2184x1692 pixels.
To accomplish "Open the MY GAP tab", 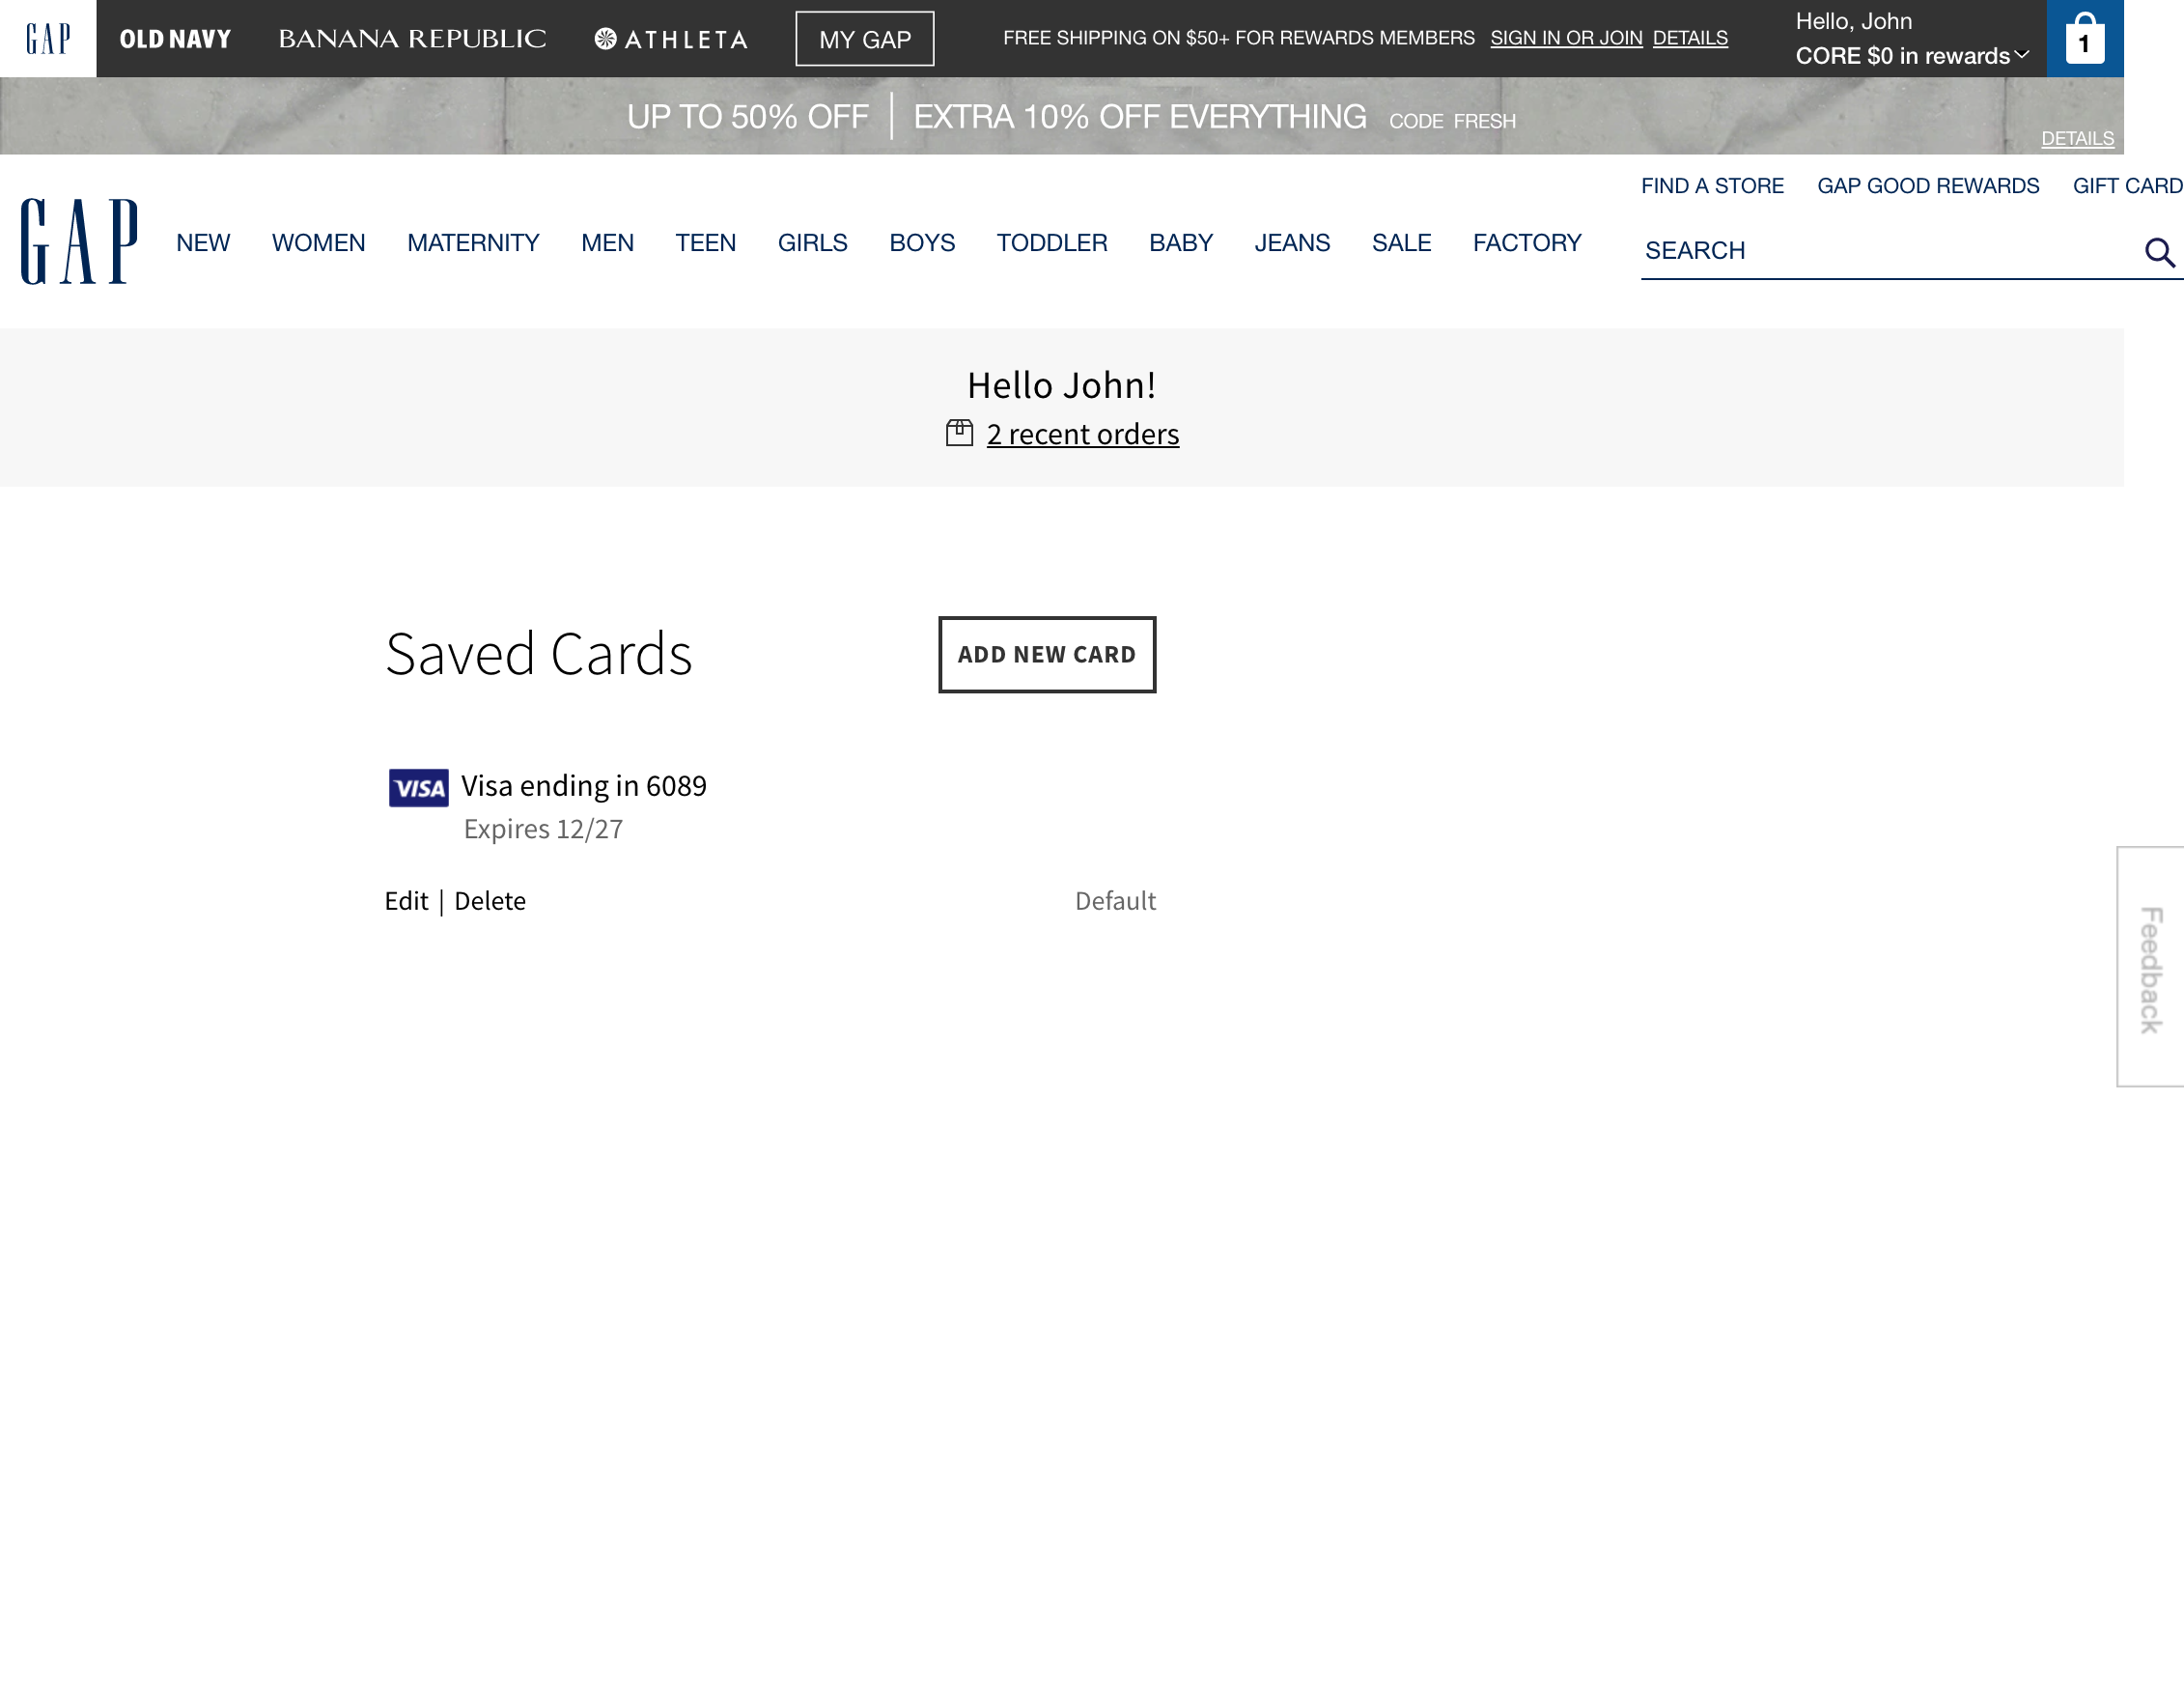I will coord(864,39).
